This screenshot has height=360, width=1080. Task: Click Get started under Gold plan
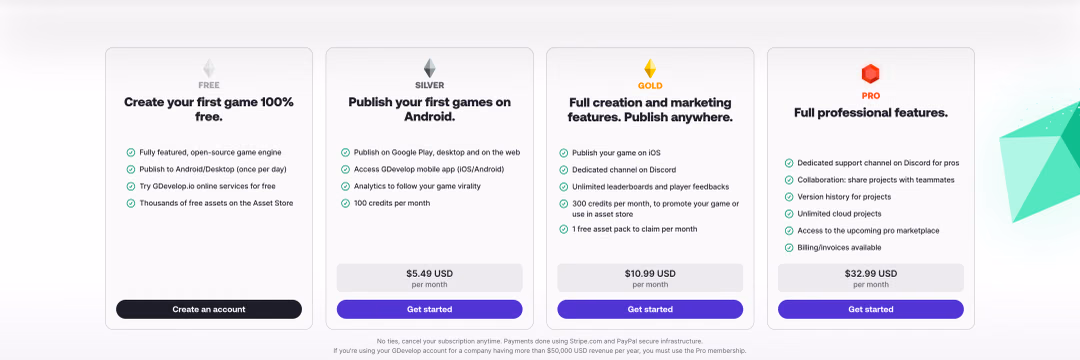coord(650,309)
